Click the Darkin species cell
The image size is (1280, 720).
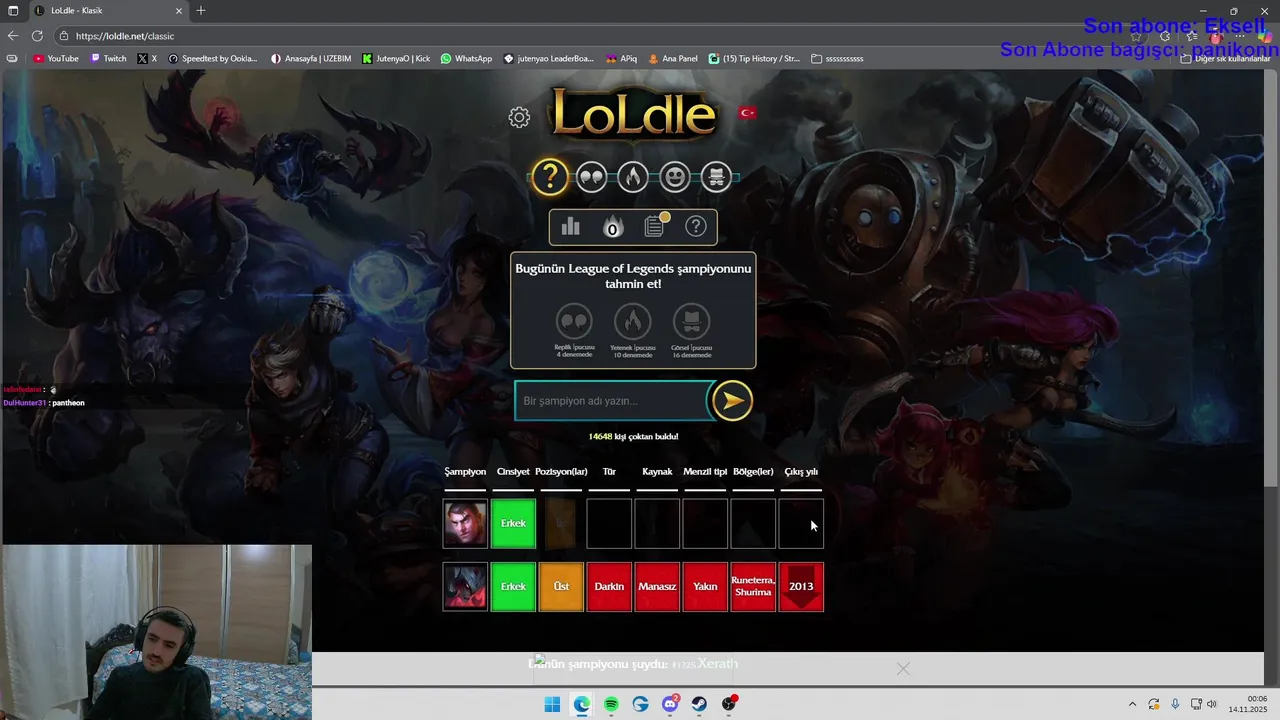pos(609,587)
